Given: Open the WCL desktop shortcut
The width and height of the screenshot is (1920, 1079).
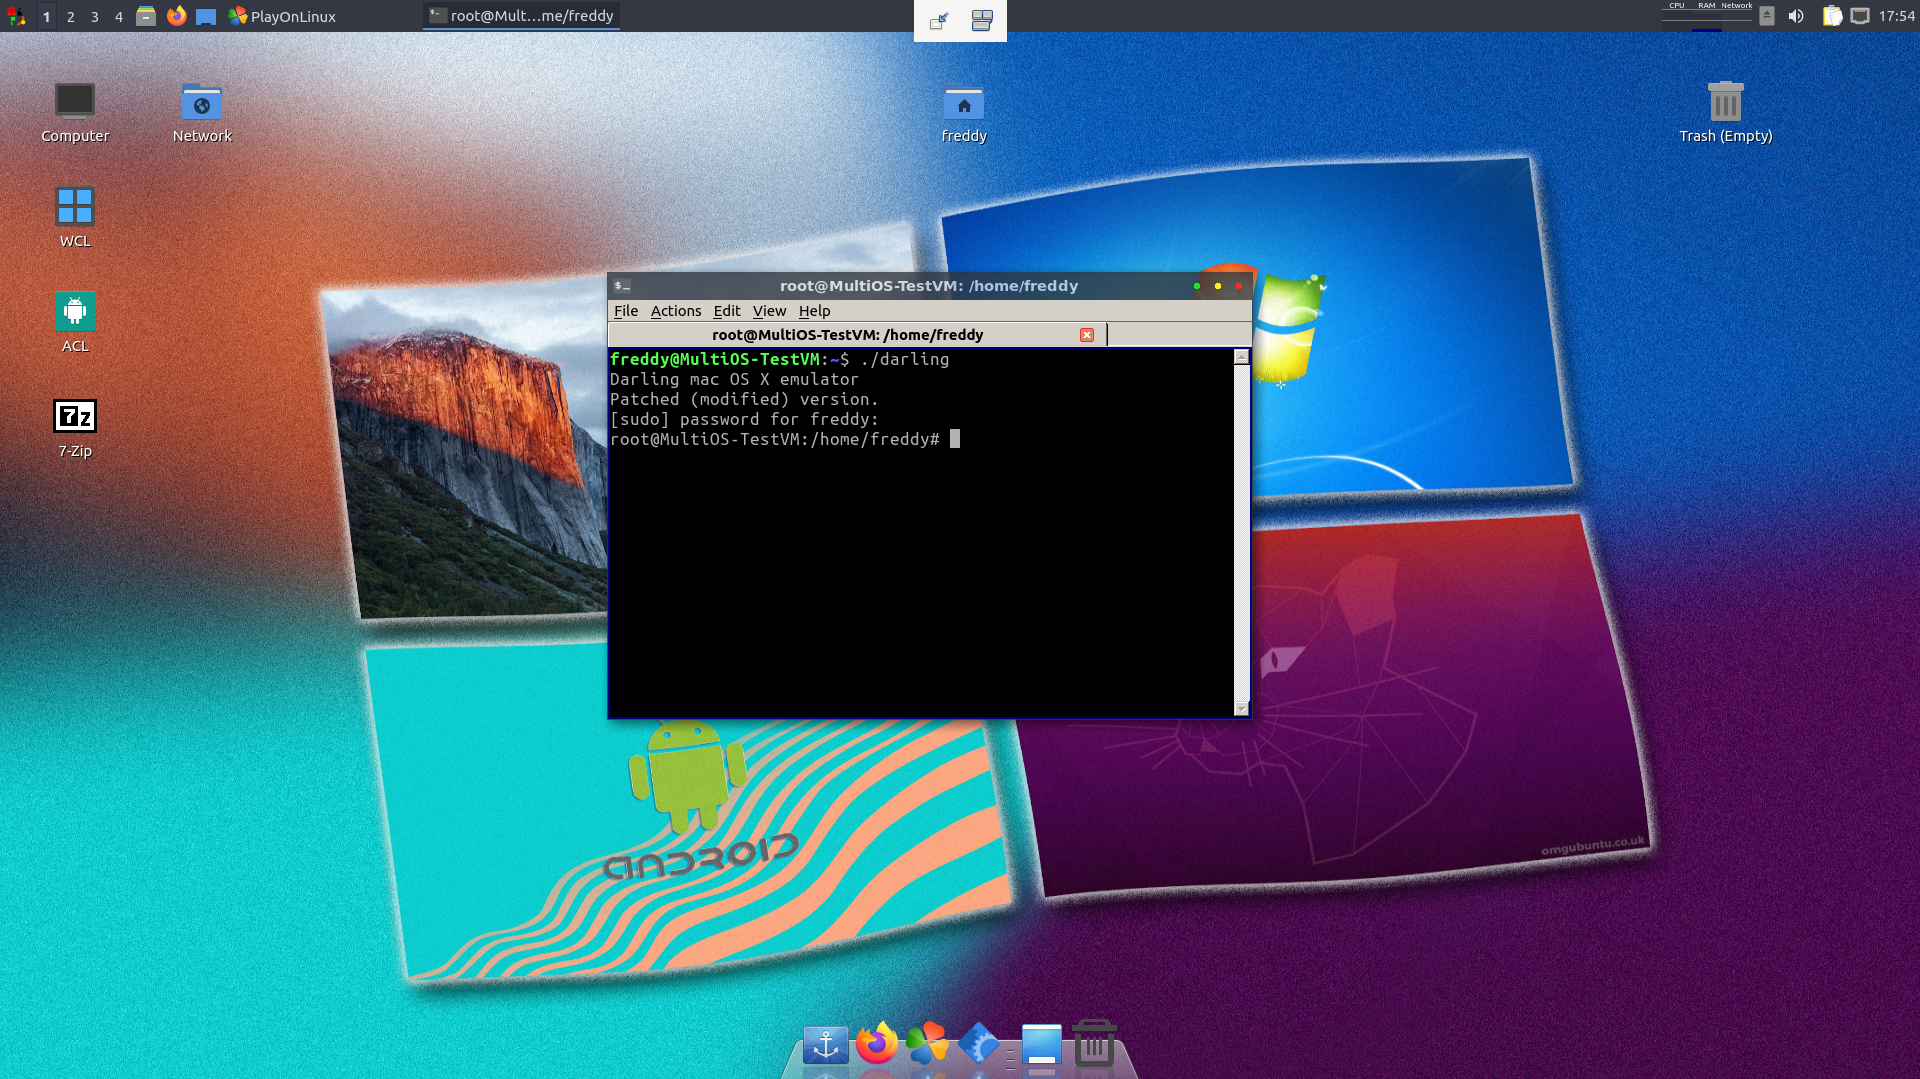Looking at the screenshot, I should [75, 207].
